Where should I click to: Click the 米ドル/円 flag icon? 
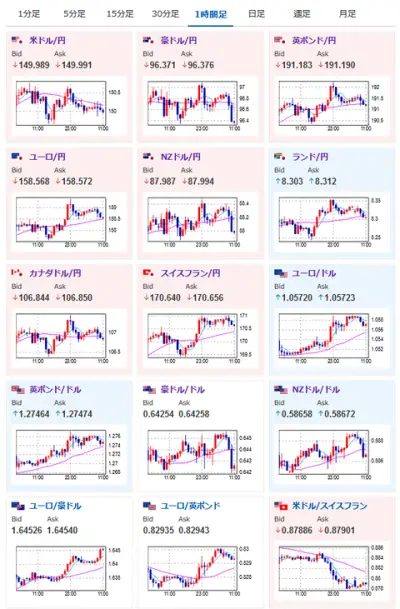click(17, 40)
